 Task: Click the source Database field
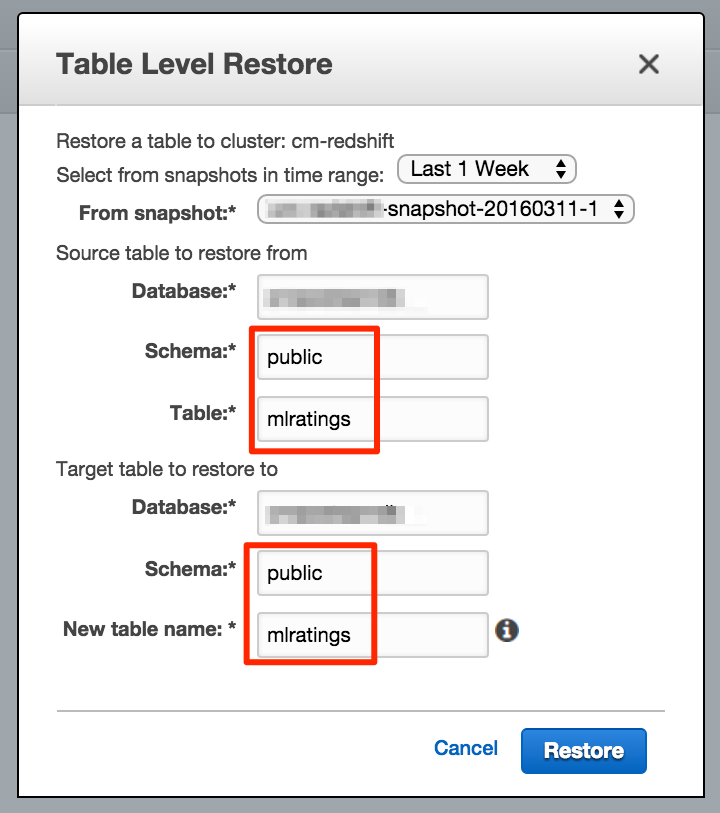(372, 297)
